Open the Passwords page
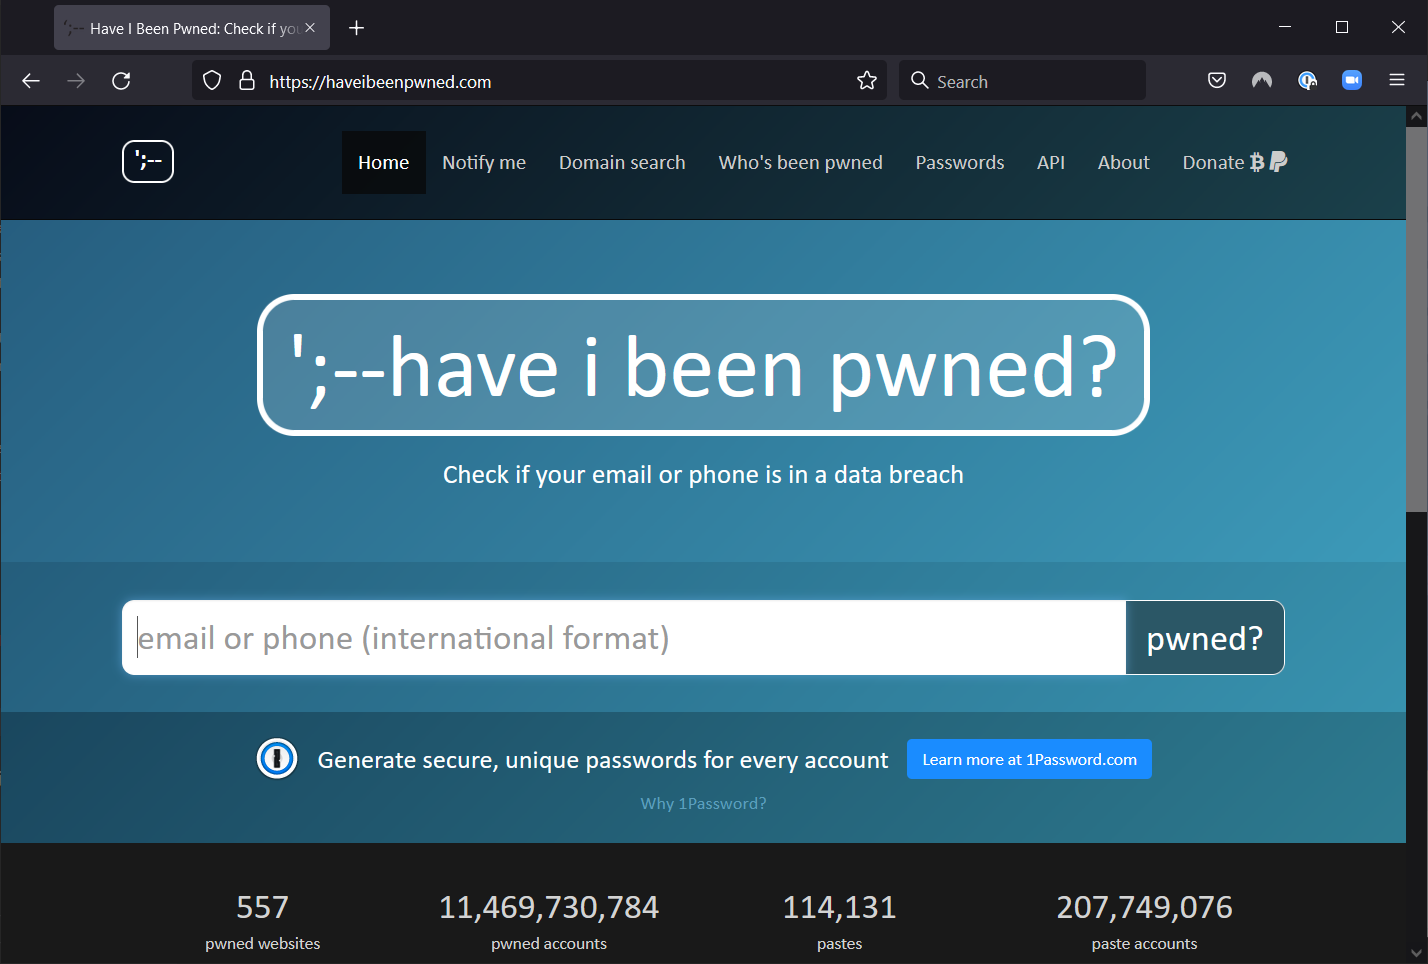1428x964 pixels. click(960, 162)
